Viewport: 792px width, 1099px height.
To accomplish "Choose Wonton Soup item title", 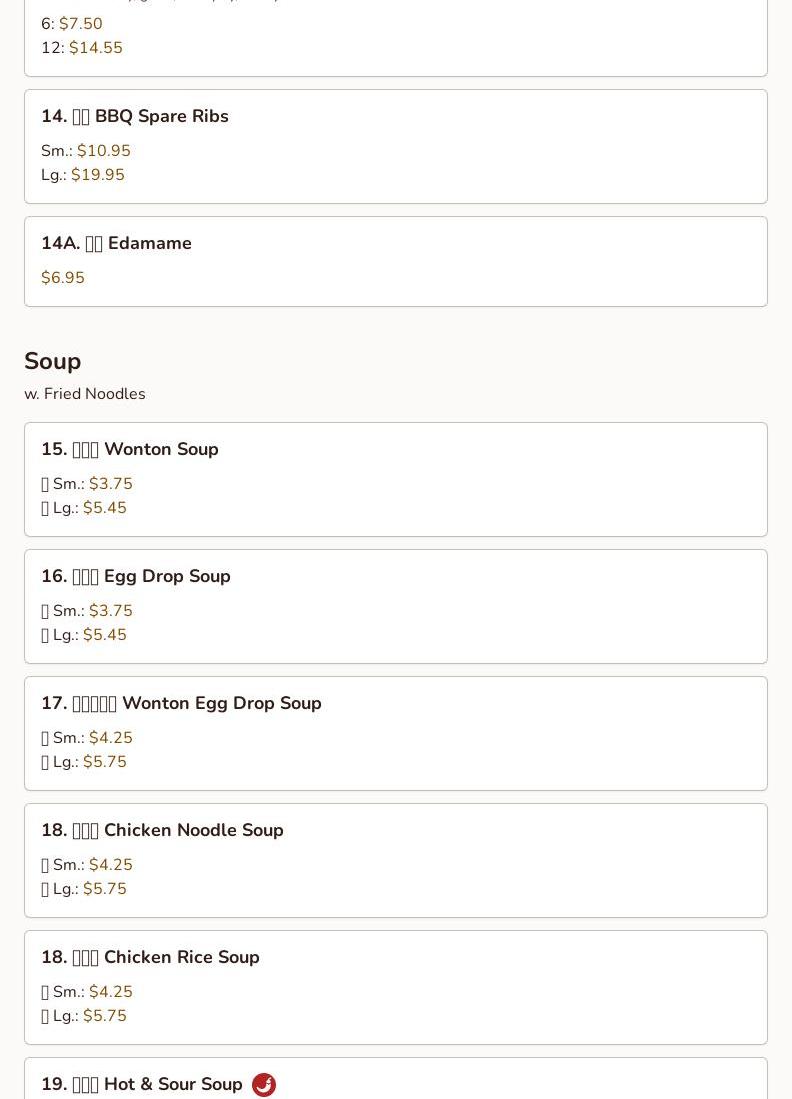I will [130, 449].
